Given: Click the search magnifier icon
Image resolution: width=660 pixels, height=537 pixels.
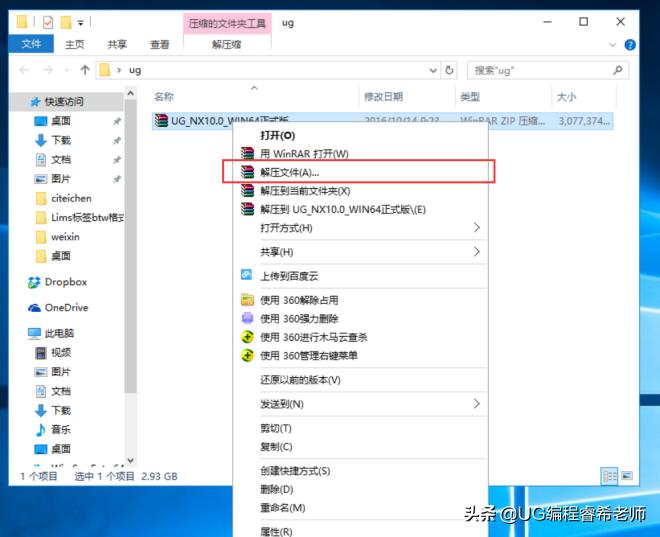Looking at the screenshot, I should pyautogui.click(x=617, y=70).
